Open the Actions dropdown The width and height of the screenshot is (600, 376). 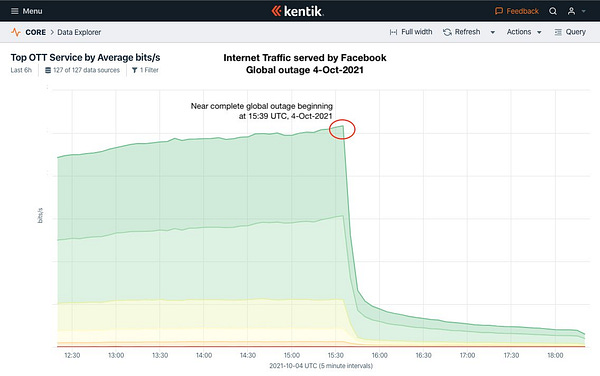(524, 32)
